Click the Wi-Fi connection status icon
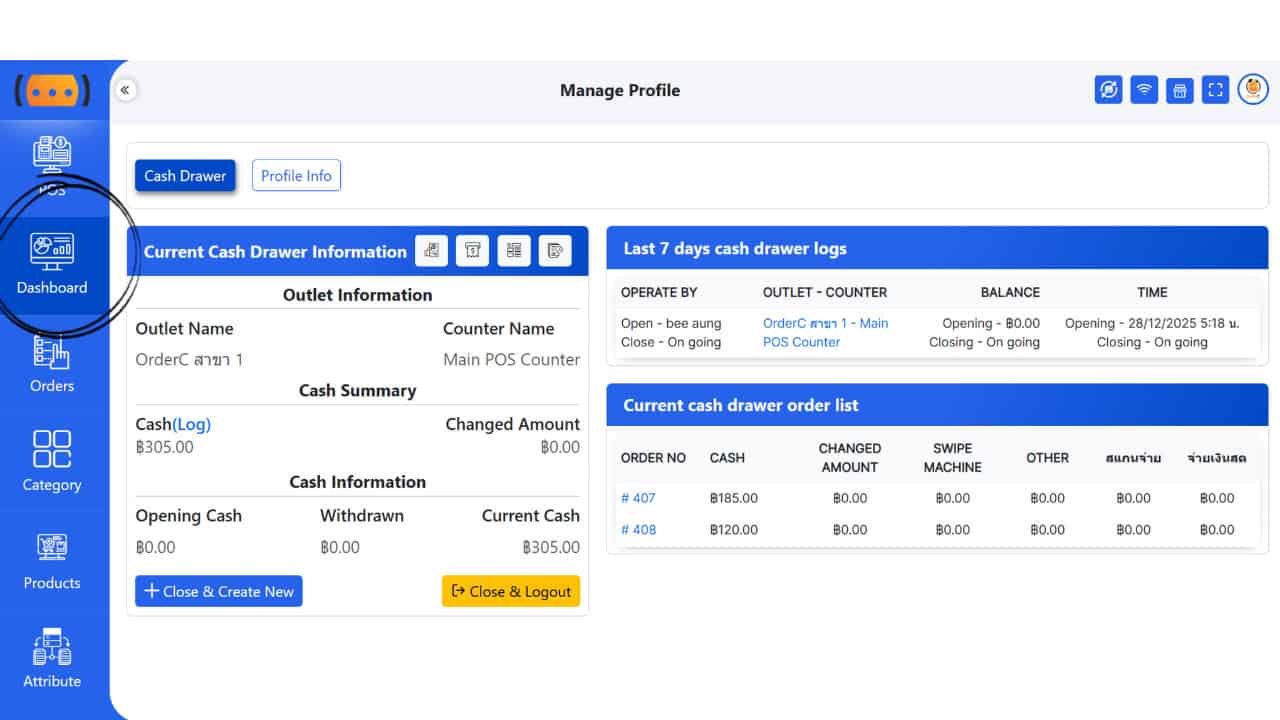This screenshot has height=720, width=1280. coord(1144,91)
